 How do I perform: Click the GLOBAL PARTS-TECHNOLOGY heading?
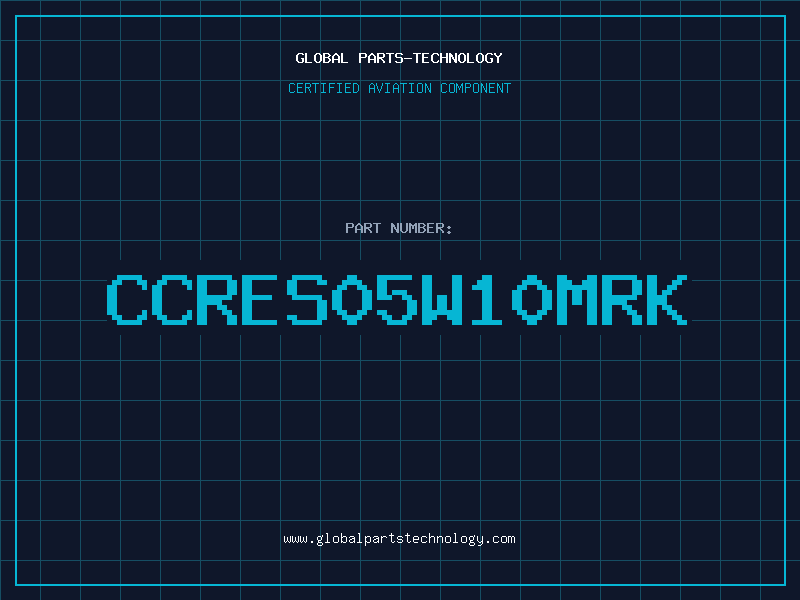pos(399,58)
